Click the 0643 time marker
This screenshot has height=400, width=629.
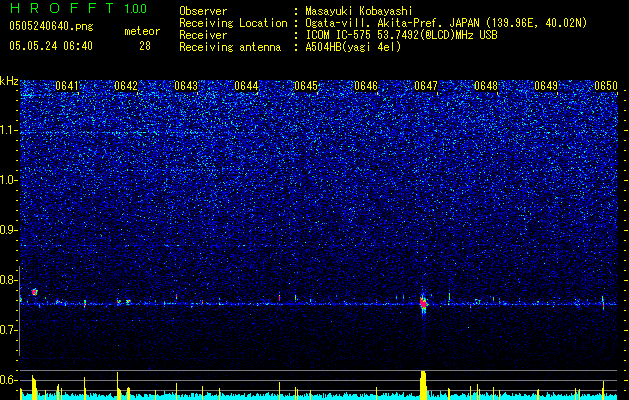coord(186,86)
